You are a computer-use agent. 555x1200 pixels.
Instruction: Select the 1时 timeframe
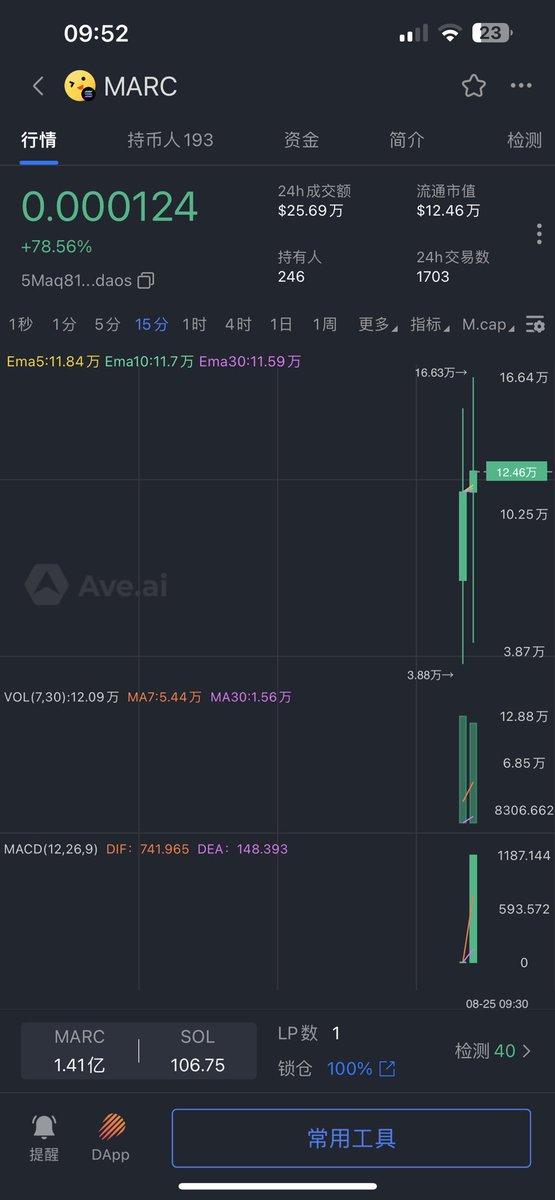pos(194,324)
